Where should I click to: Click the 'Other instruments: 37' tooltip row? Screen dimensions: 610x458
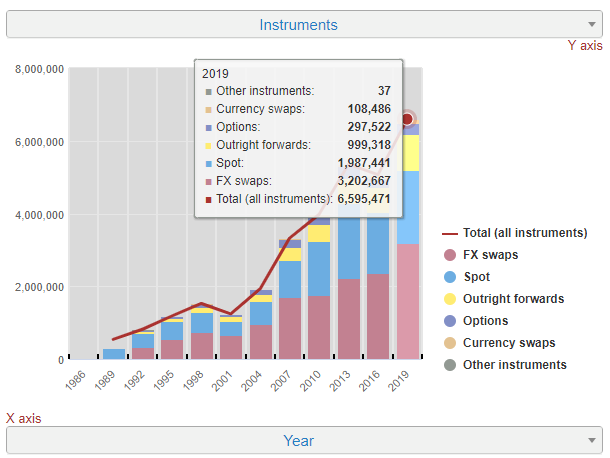[298, 91]
